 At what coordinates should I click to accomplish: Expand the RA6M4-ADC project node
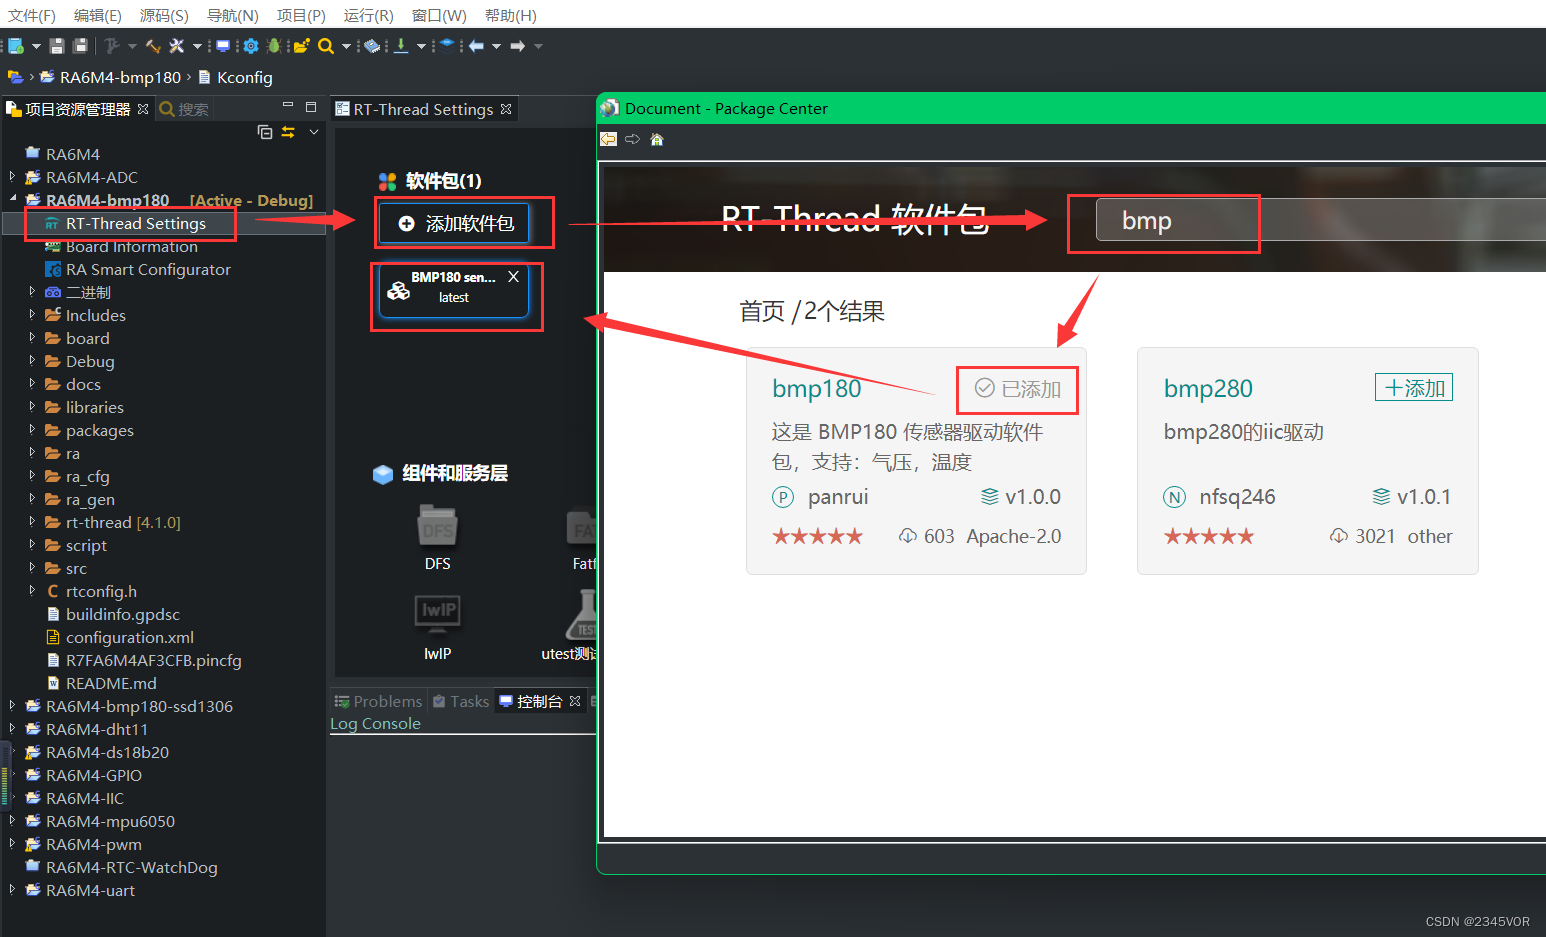coord(12,176)
